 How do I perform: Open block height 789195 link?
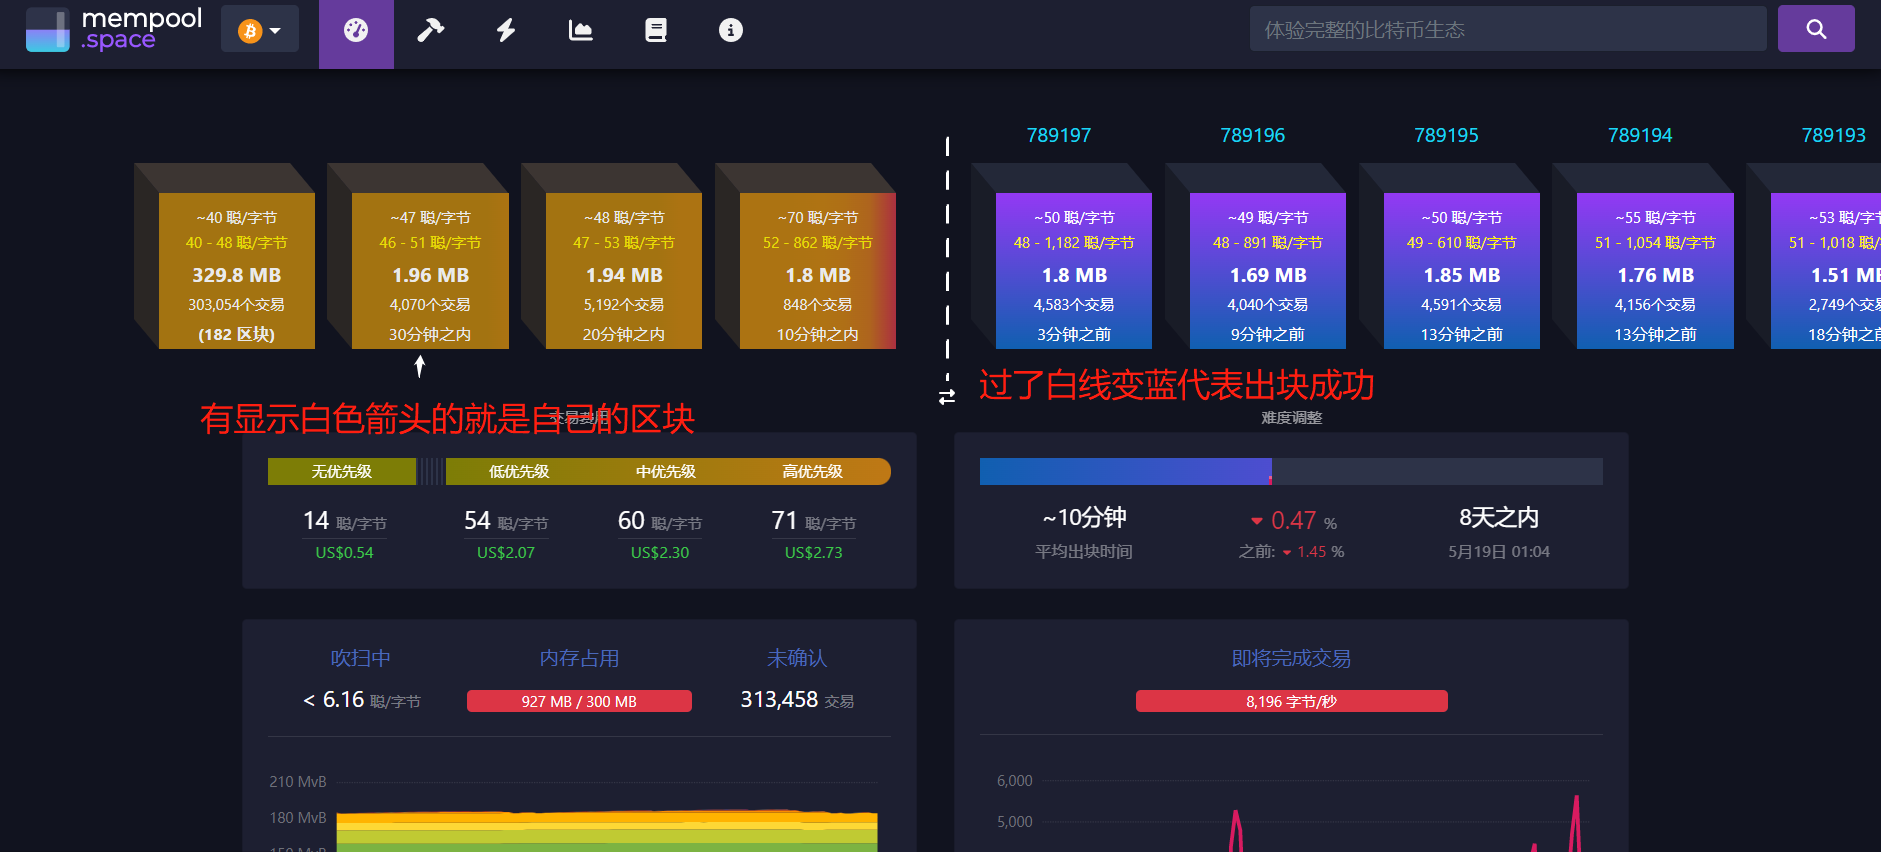pos(1446,135)
